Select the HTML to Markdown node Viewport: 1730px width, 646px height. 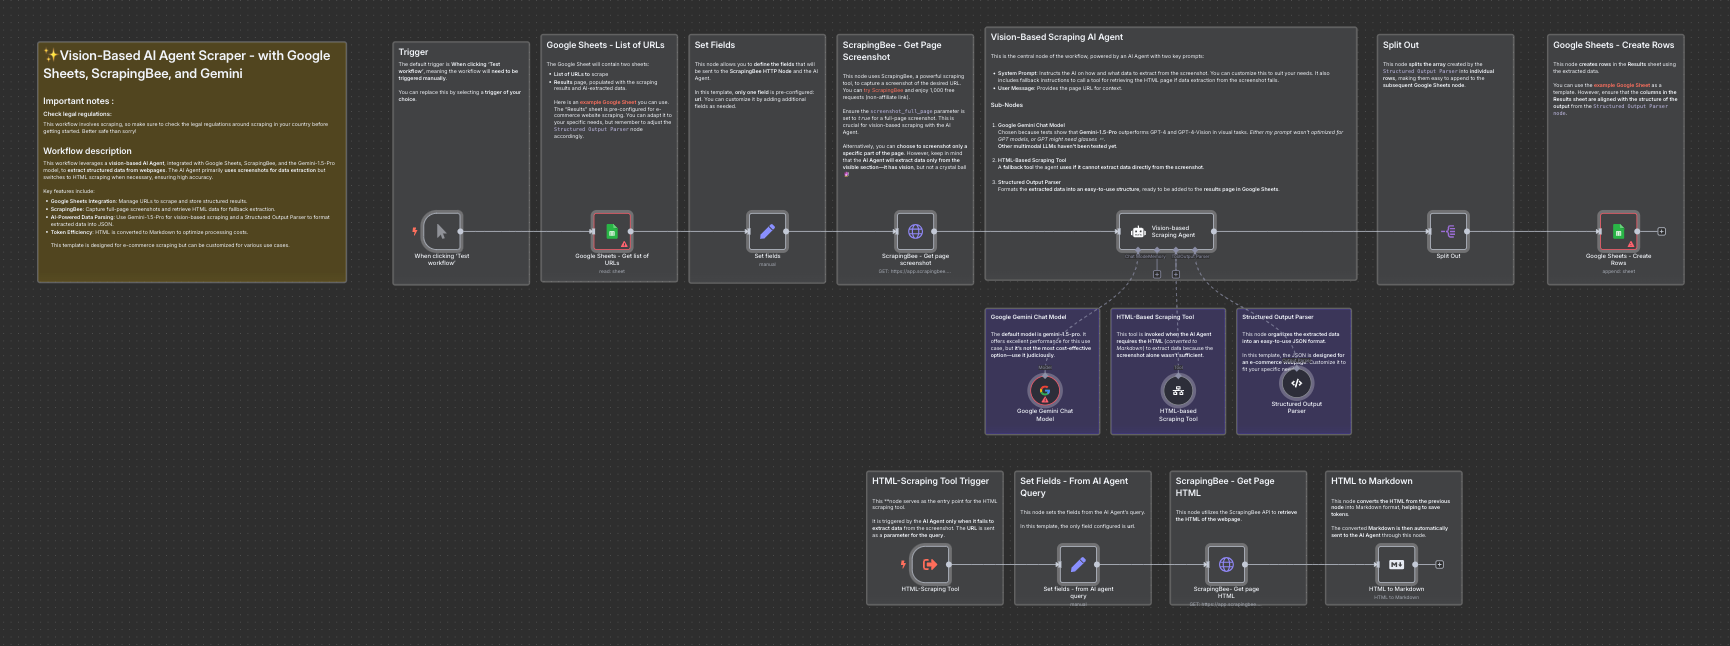point(1396,564)
